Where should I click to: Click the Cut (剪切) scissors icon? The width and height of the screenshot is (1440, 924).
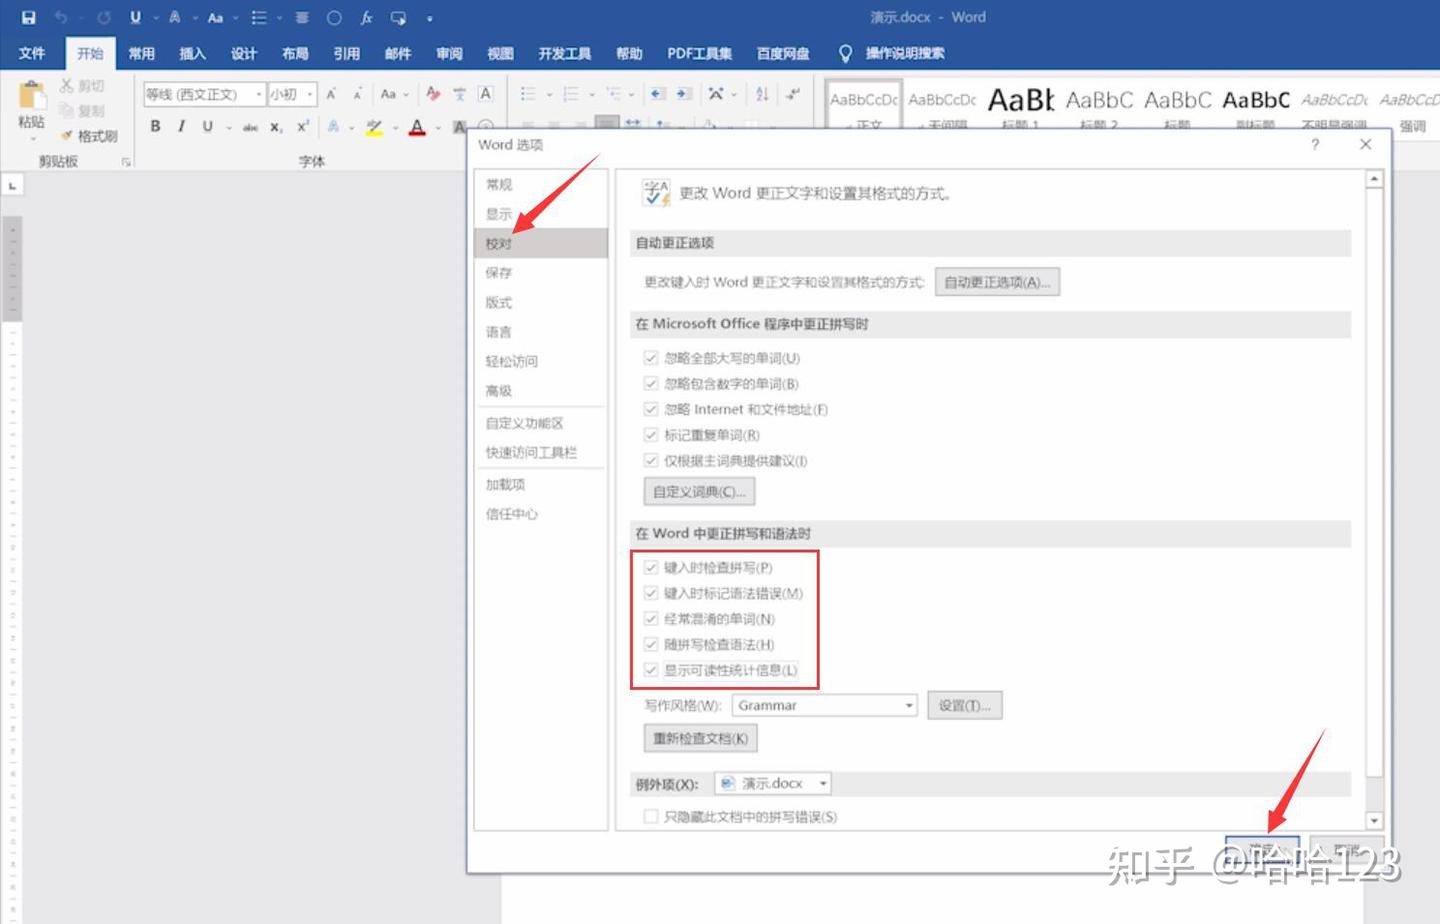click(67, 86)
